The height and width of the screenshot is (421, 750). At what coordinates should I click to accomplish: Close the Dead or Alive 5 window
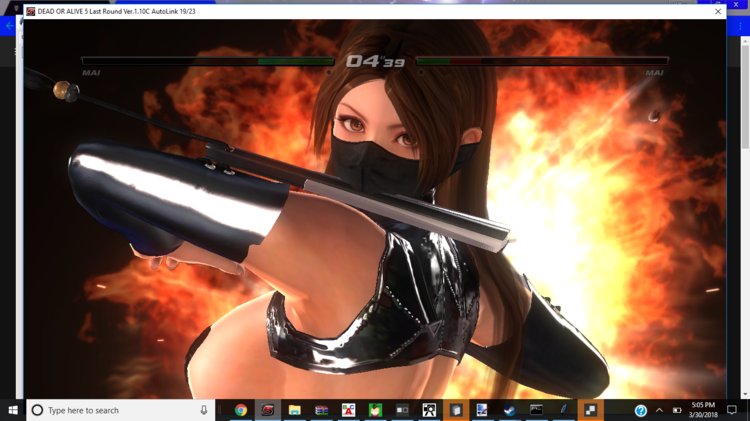click(x=718, y=11)
